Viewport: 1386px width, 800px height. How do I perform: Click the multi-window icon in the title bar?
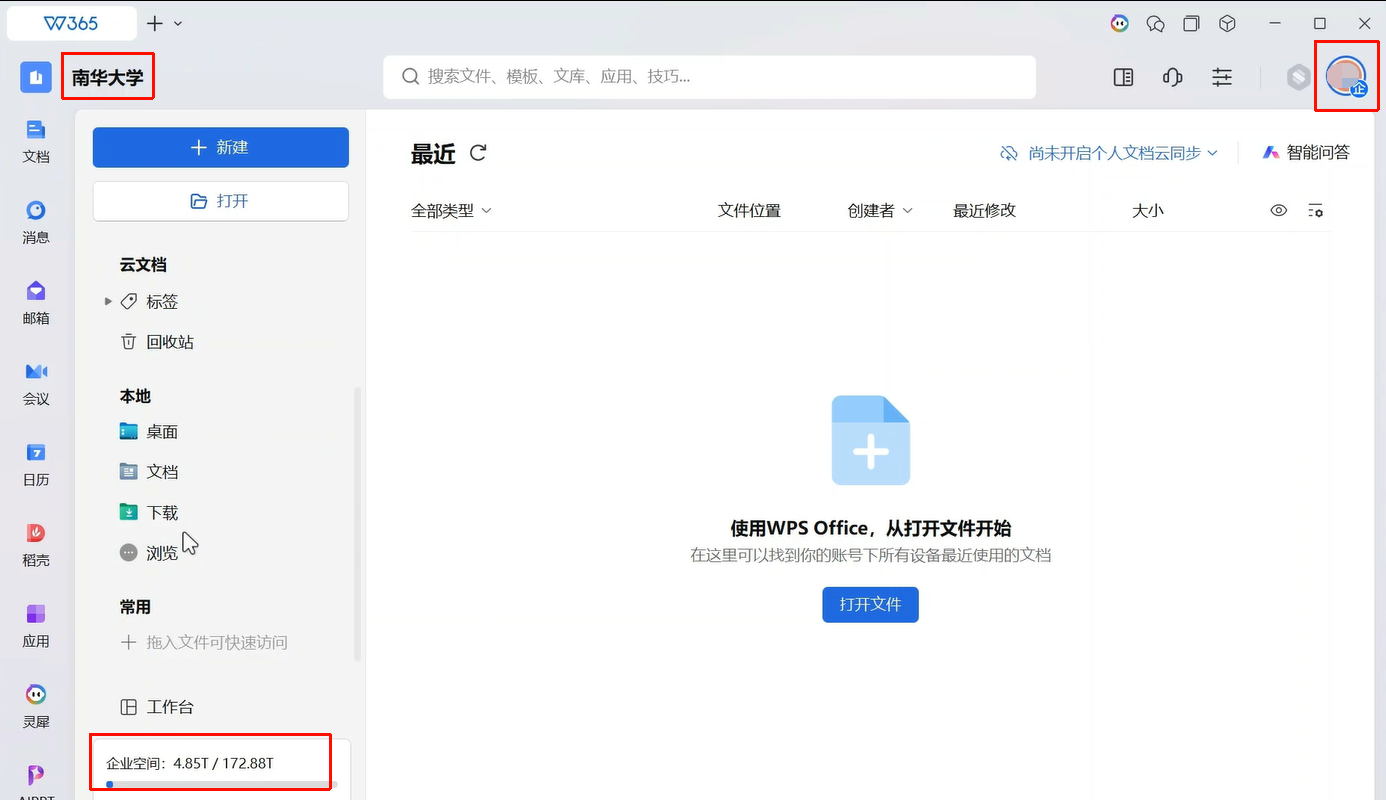[x=1191, y=23]
